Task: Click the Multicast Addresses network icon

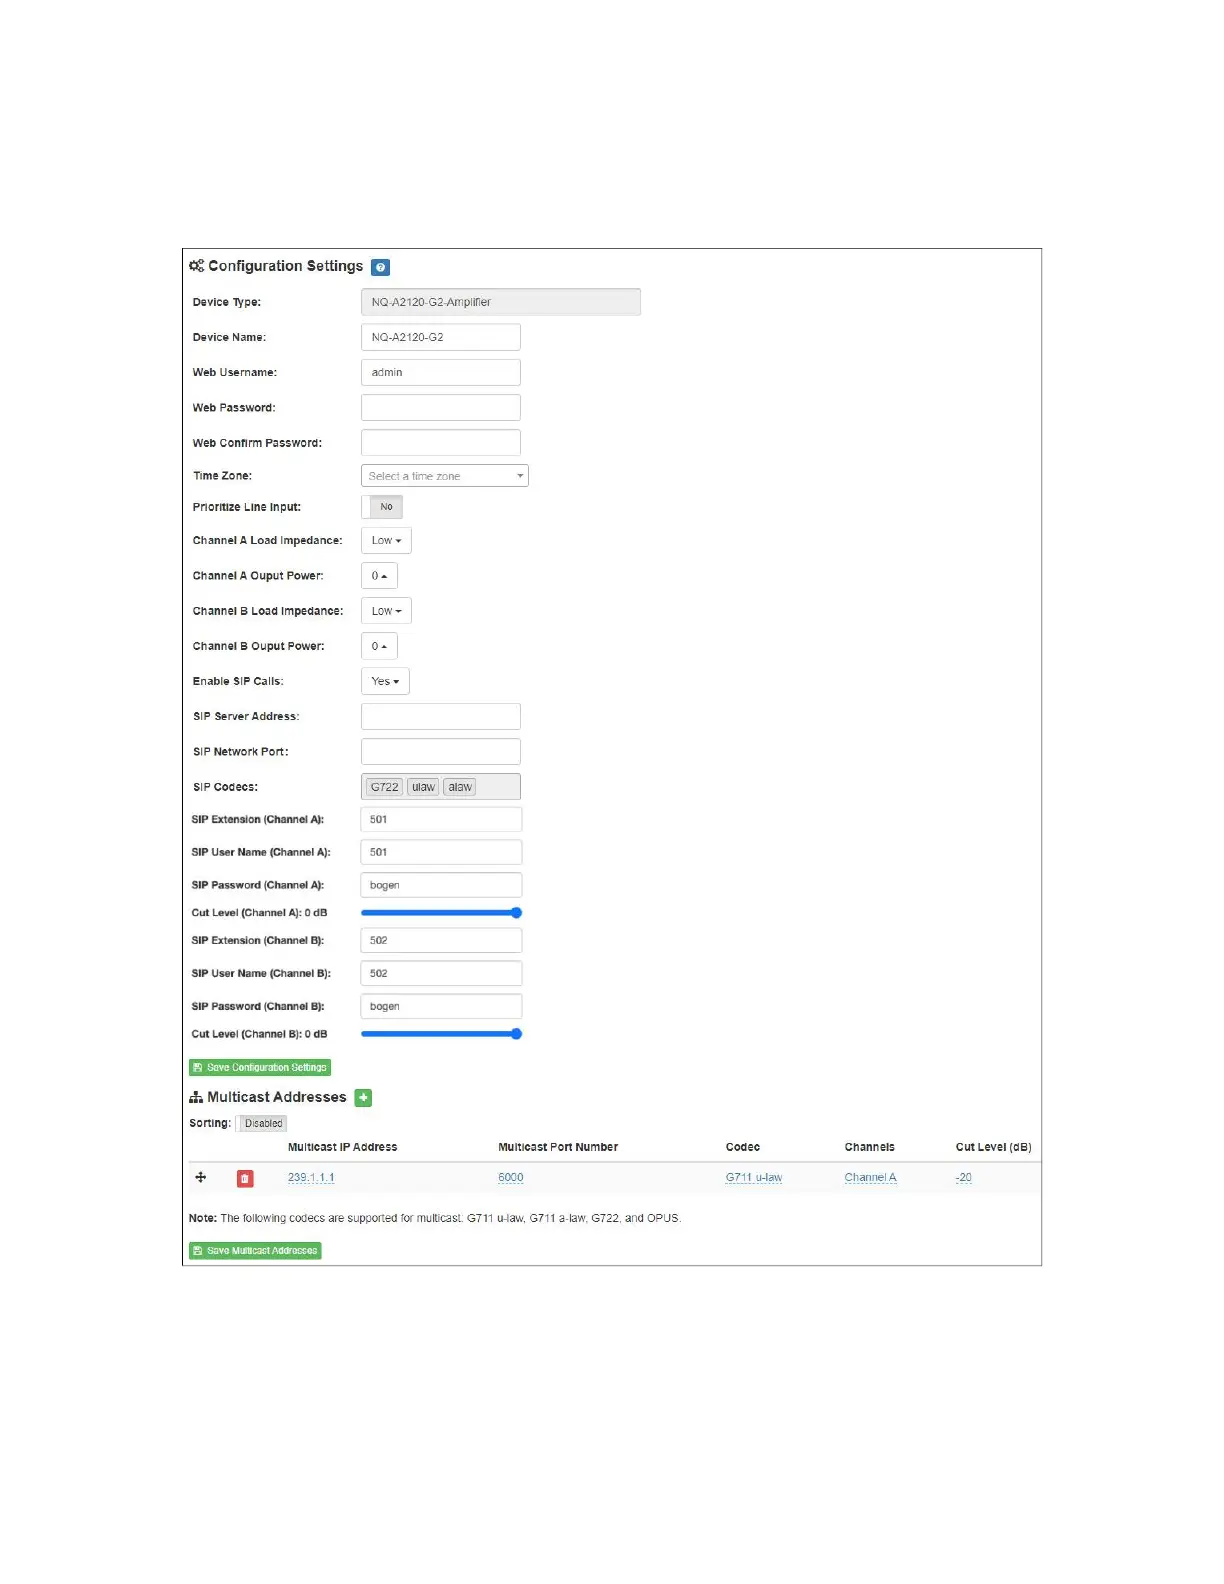Action: coord(196,1098)
